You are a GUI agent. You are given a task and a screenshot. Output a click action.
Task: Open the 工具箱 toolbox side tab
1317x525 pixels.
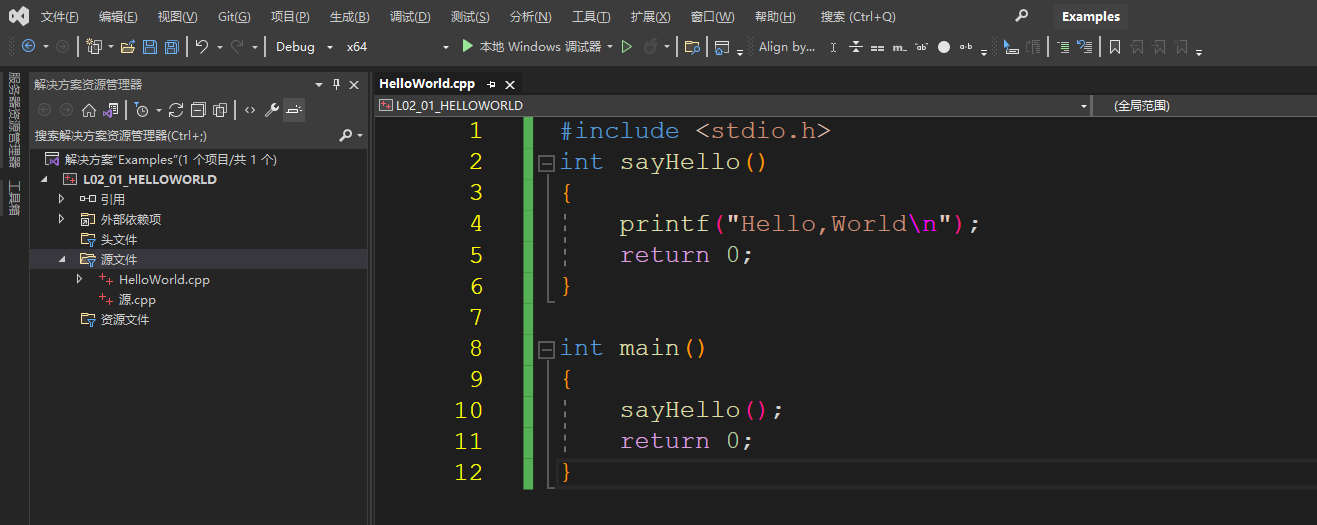14,198
